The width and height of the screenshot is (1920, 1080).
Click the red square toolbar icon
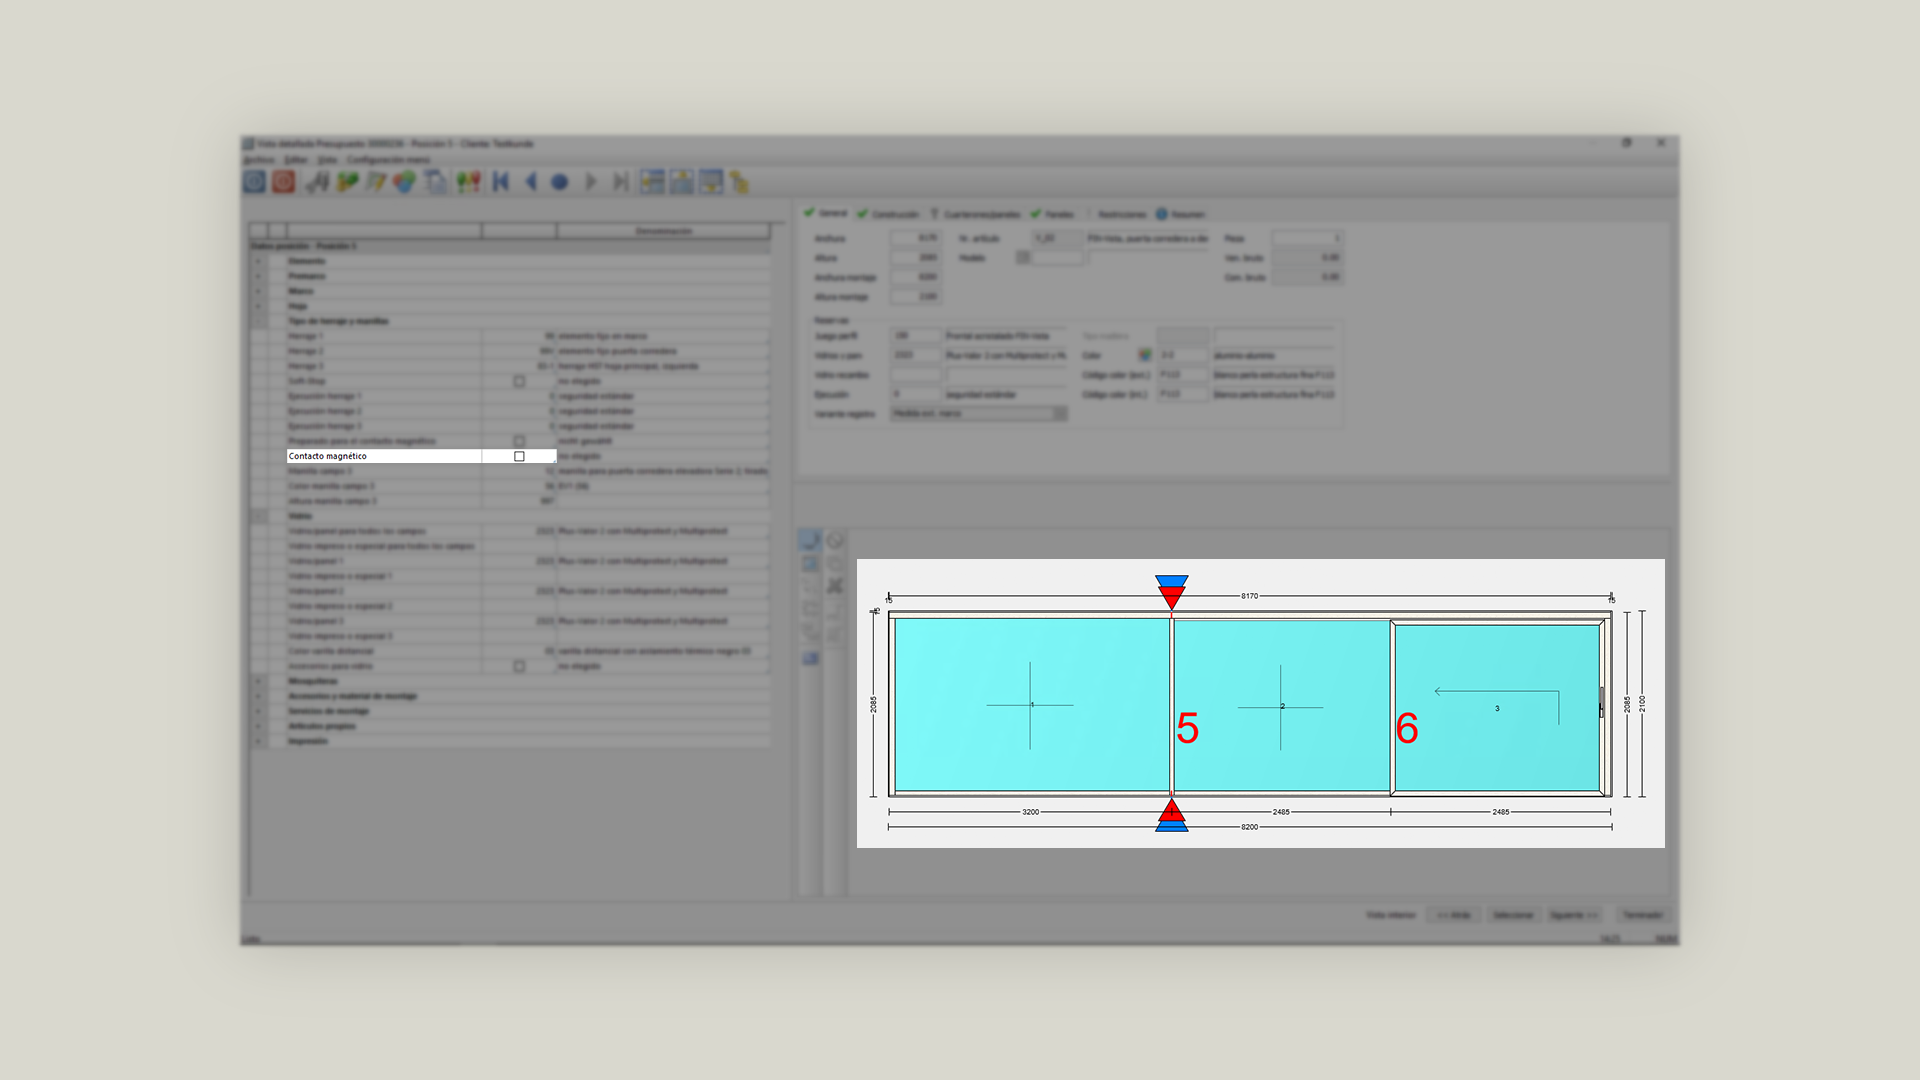point(284,181)
